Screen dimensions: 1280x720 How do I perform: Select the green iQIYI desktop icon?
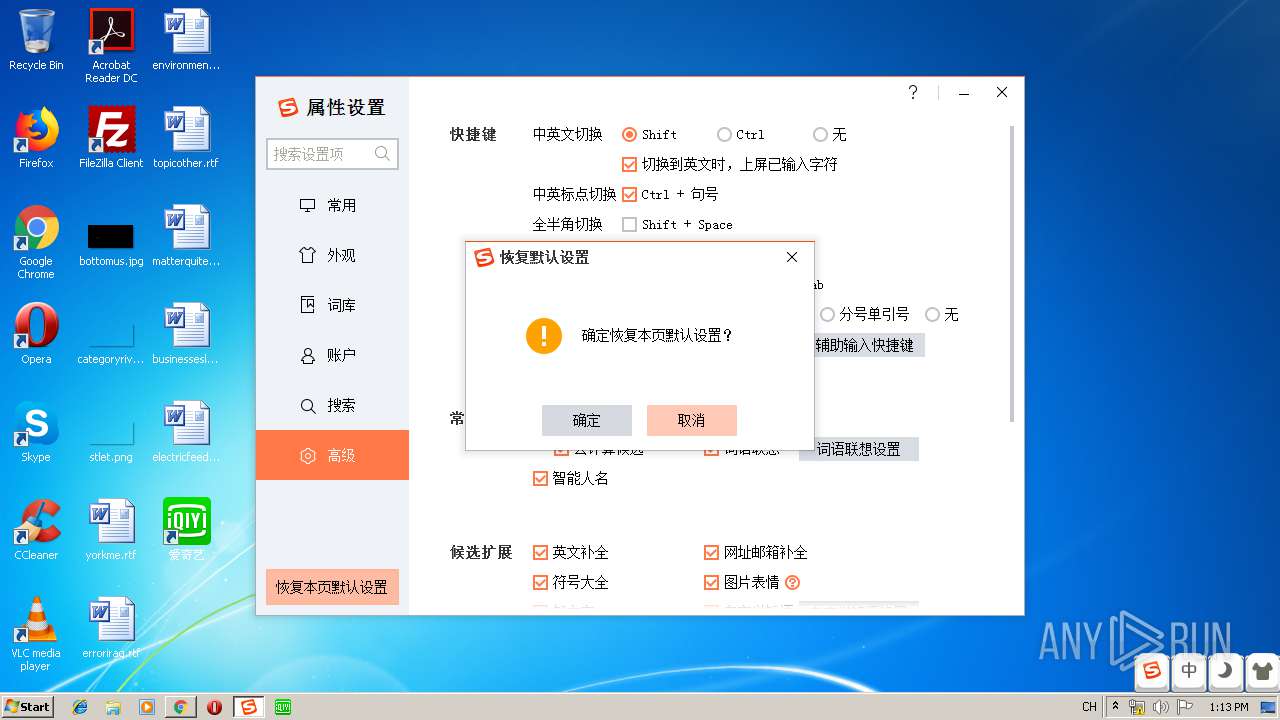tap(187, 530)
